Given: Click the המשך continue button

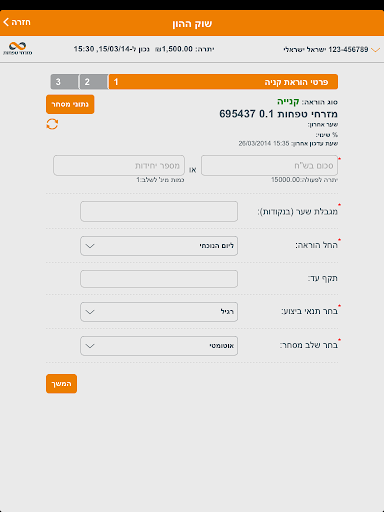Looking at the screenshot, I should click(x=61, y=384).
